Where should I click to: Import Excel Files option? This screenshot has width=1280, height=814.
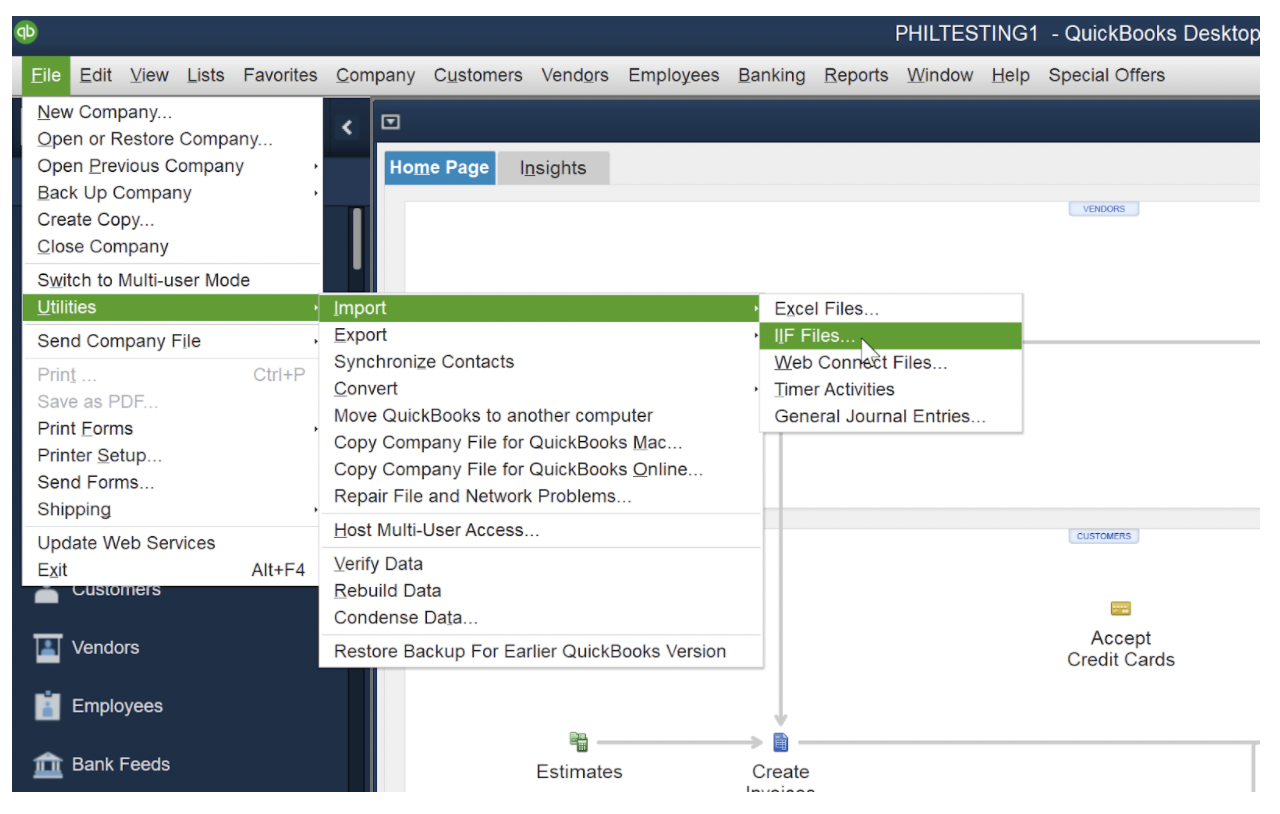coord(891,309)
